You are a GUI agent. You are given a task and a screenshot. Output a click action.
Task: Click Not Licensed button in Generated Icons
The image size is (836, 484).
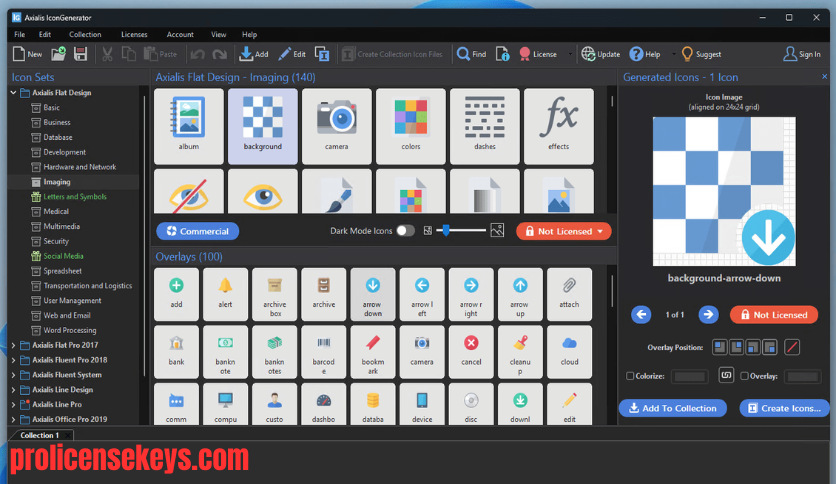pyautogui.click(x=774, y=315)
